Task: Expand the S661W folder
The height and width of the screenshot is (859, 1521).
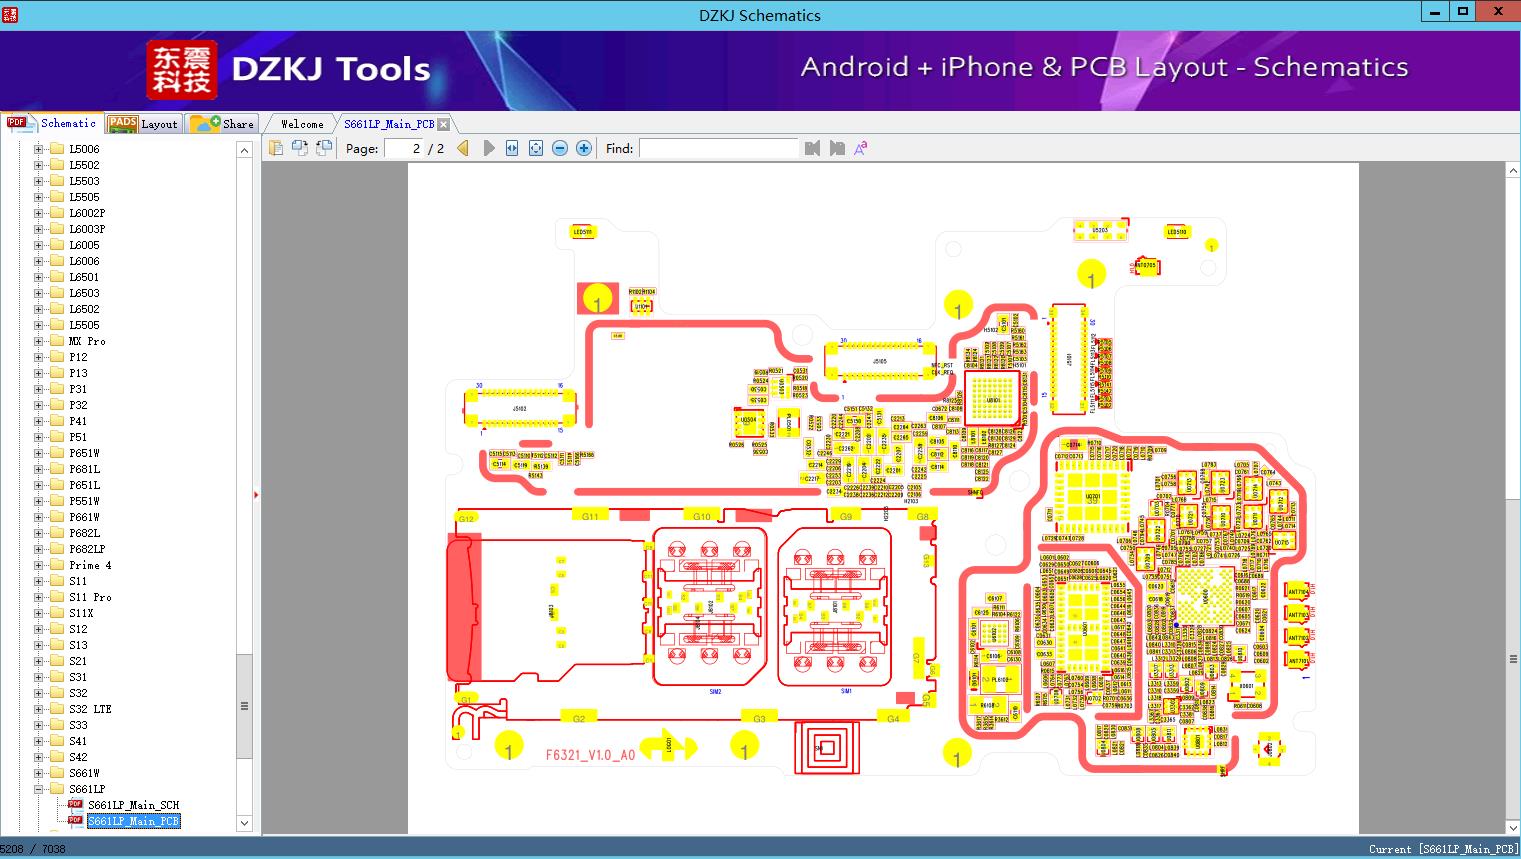Action: point(38,773)
